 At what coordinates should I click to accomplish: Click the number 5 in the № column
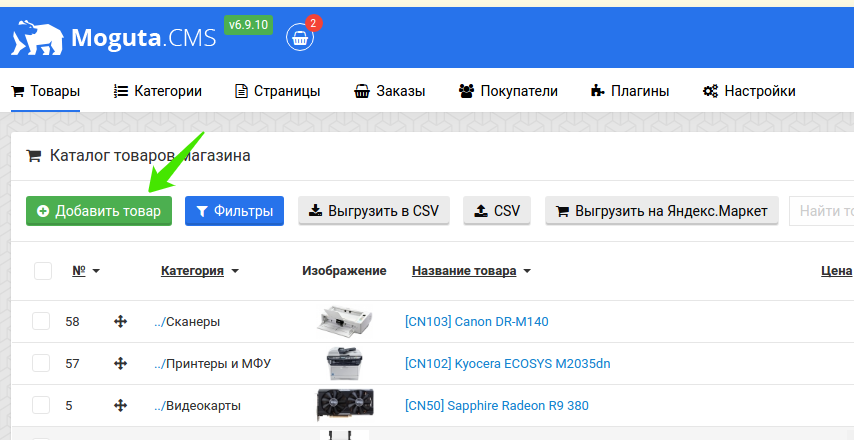pos(69,405)
